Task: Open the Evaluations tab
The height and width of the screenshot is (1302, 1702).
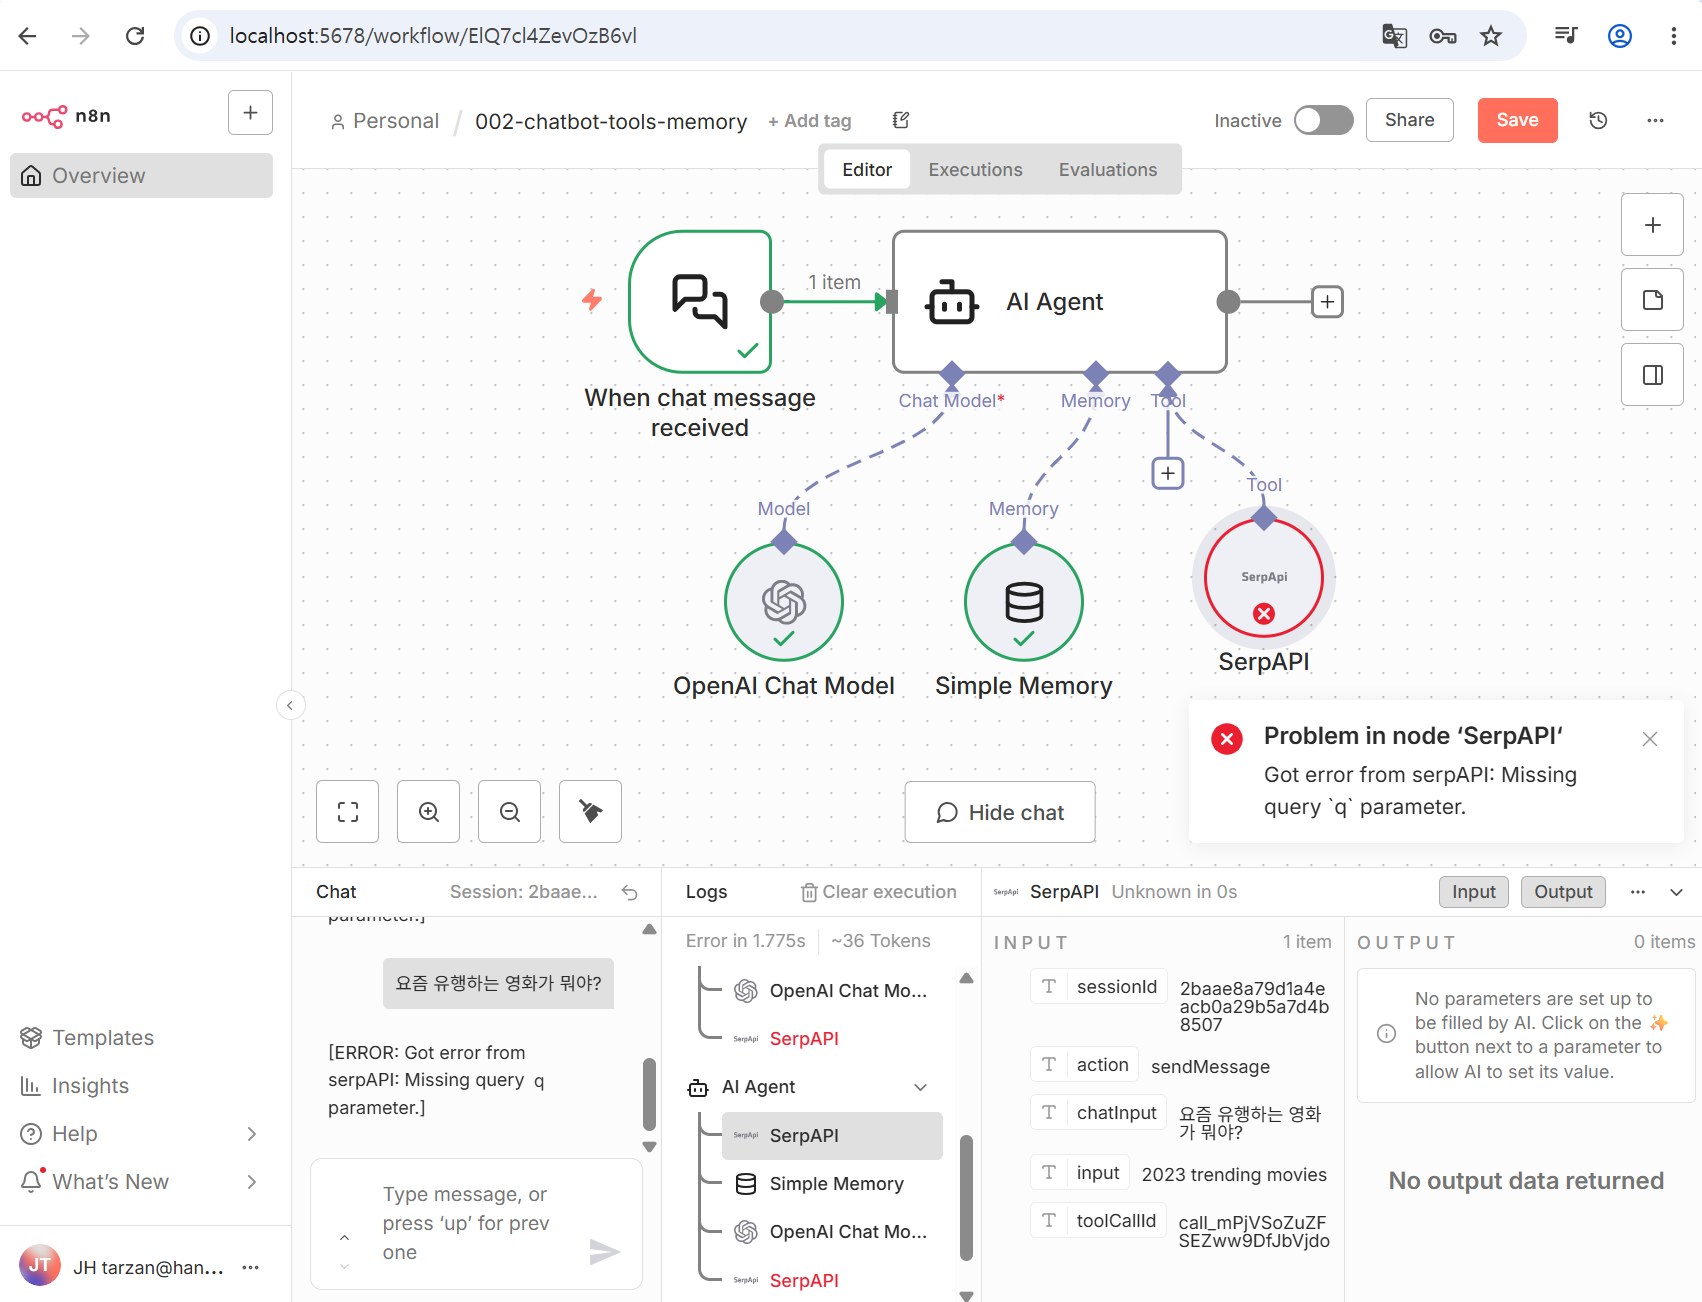Action: (1108, 170)
